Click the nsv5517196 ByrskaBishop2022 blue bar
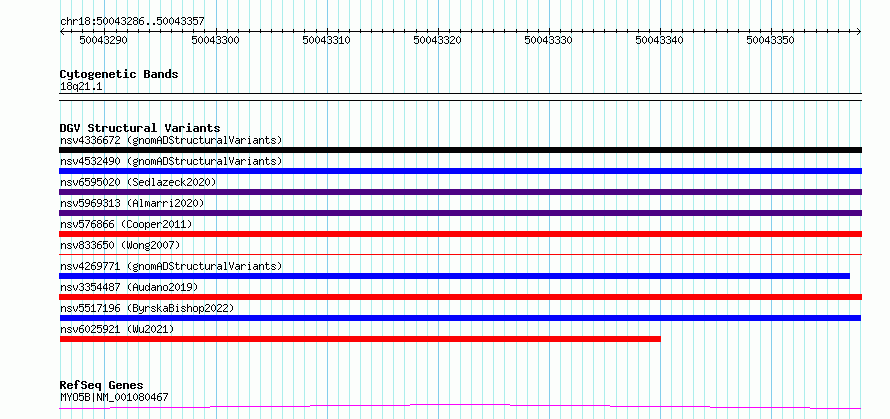This screenshot has width=890, height=419. point(460,318)
